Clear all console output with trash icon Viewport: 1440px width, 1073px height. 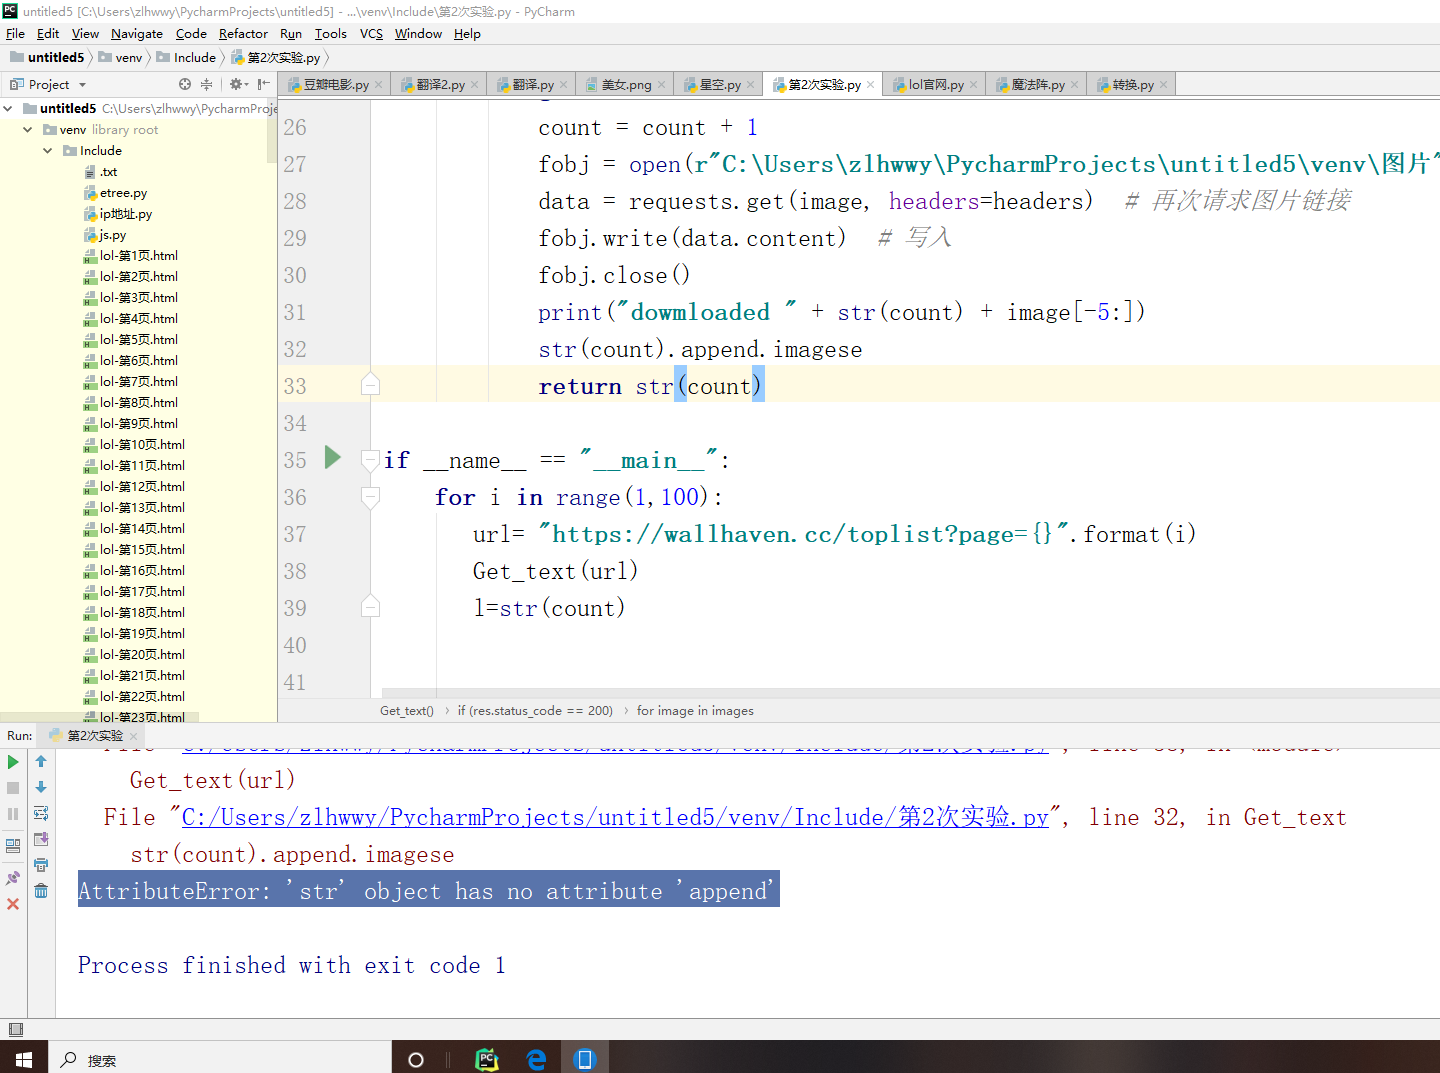pos(40,891)
